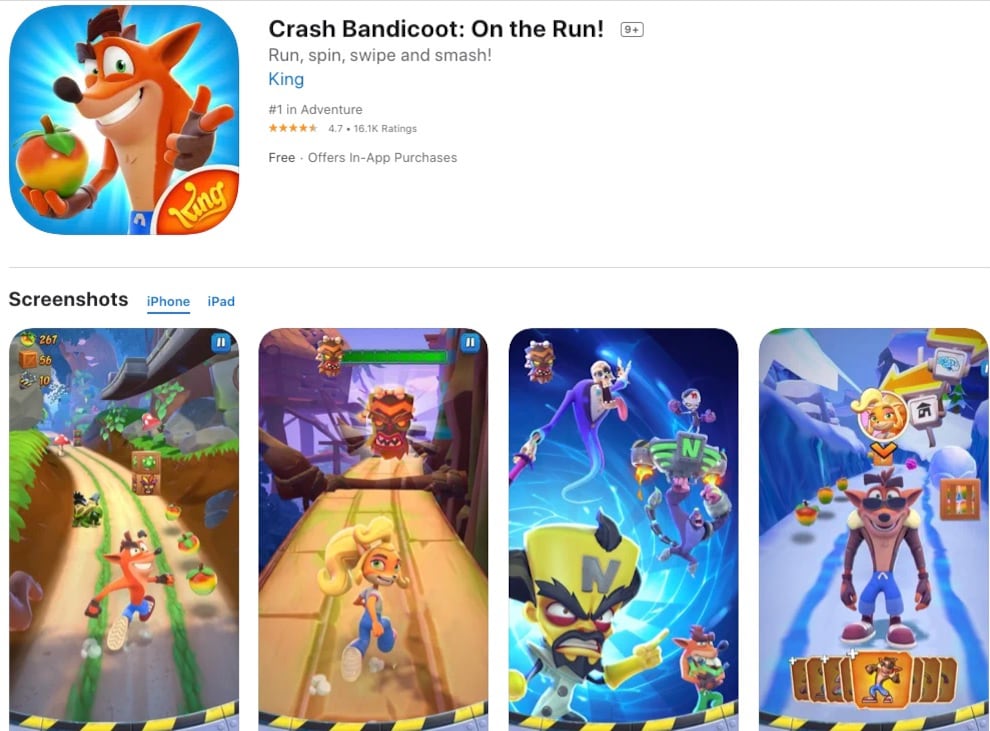Click the Crash Bandicoot: On the Run! title

click(436, 29)
